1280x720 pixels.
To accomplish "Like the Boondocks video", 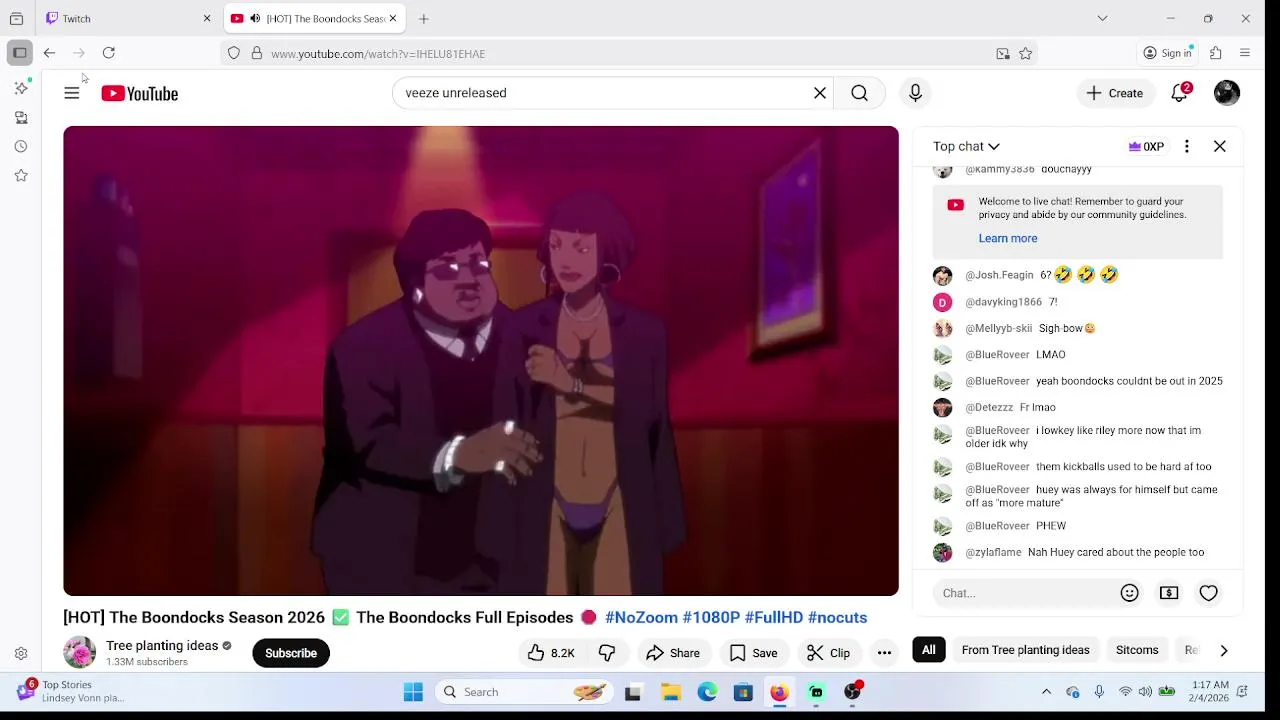I will point(551,653).
